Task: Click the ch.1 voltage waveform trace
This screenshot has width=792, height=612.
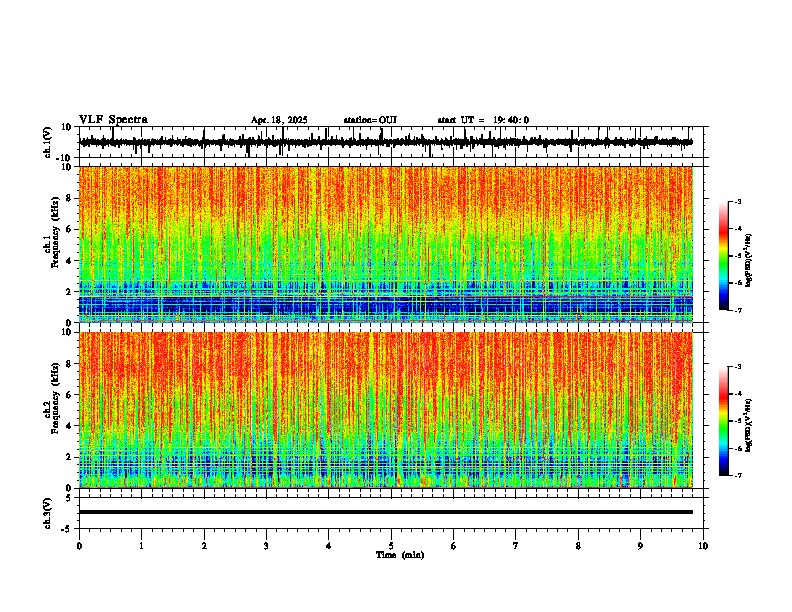Action: coord(386,142)
